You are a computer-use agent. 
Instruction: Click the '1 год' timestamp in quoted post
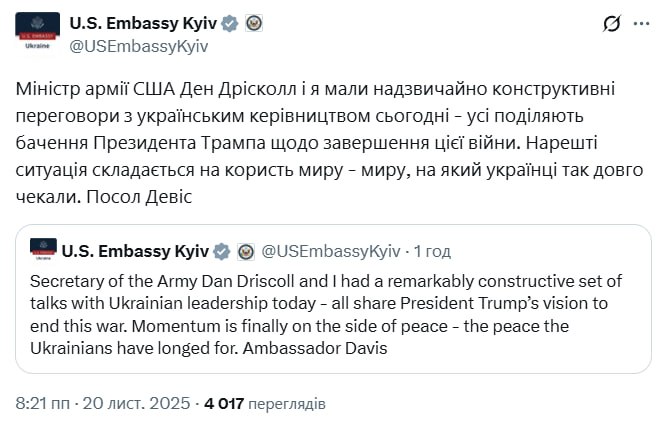click(x=432, y=250)
